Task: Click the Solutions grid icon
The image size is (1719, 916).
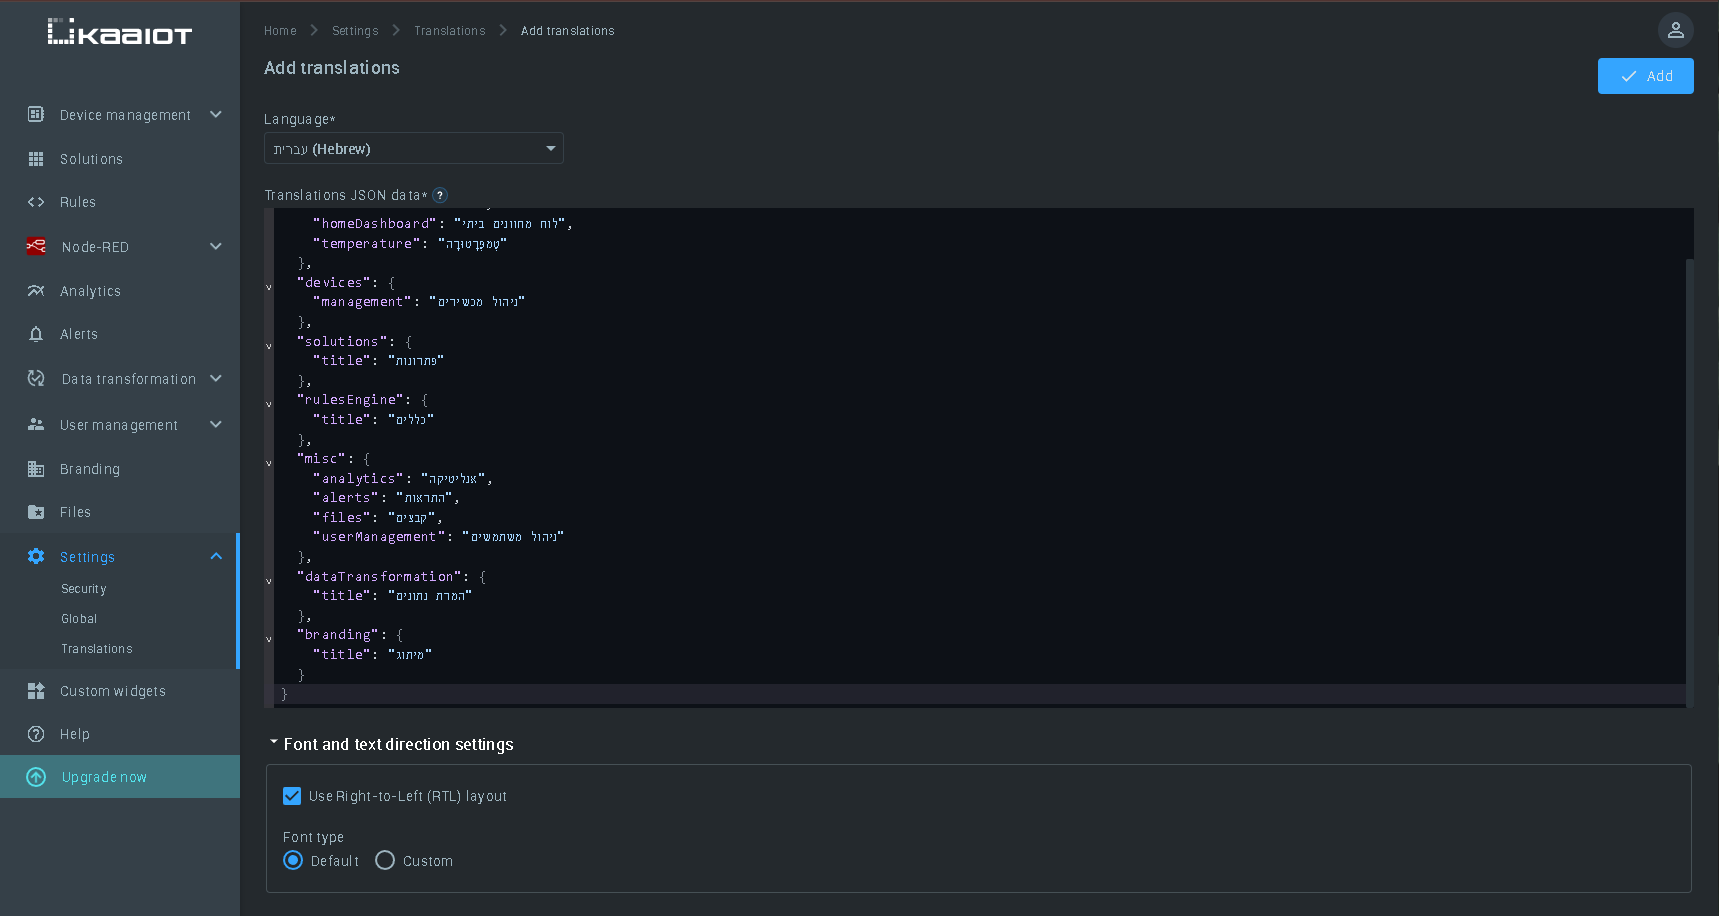Action: click(36, 159)
